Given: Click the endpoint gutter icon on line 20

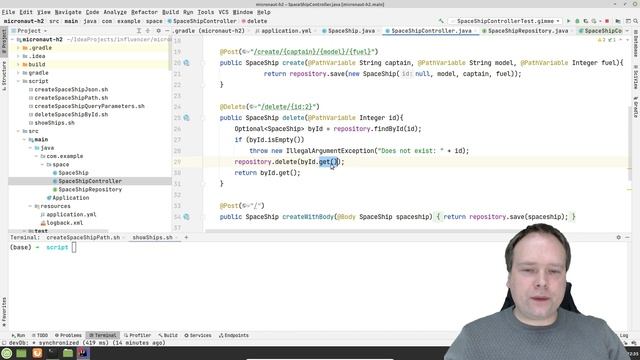Looking at the screenshot, I should click(187, 63).
